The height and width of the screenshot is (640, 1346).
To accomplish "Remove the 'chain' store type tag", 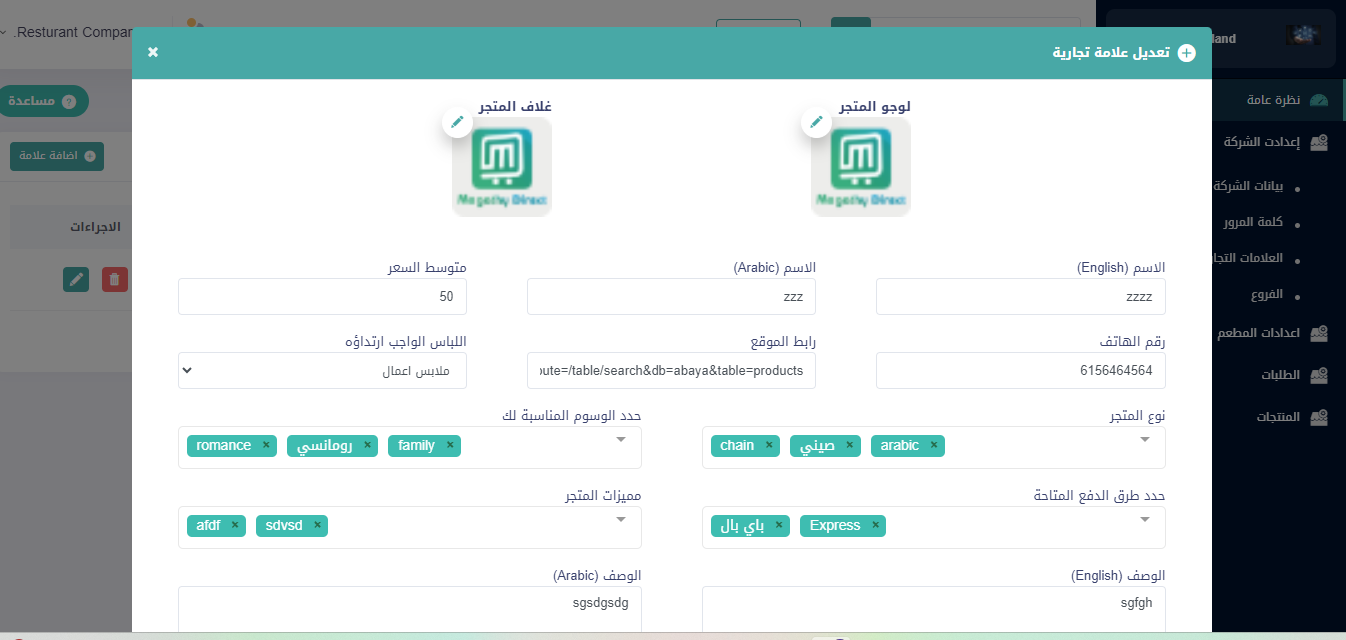I will coord(769,446).
